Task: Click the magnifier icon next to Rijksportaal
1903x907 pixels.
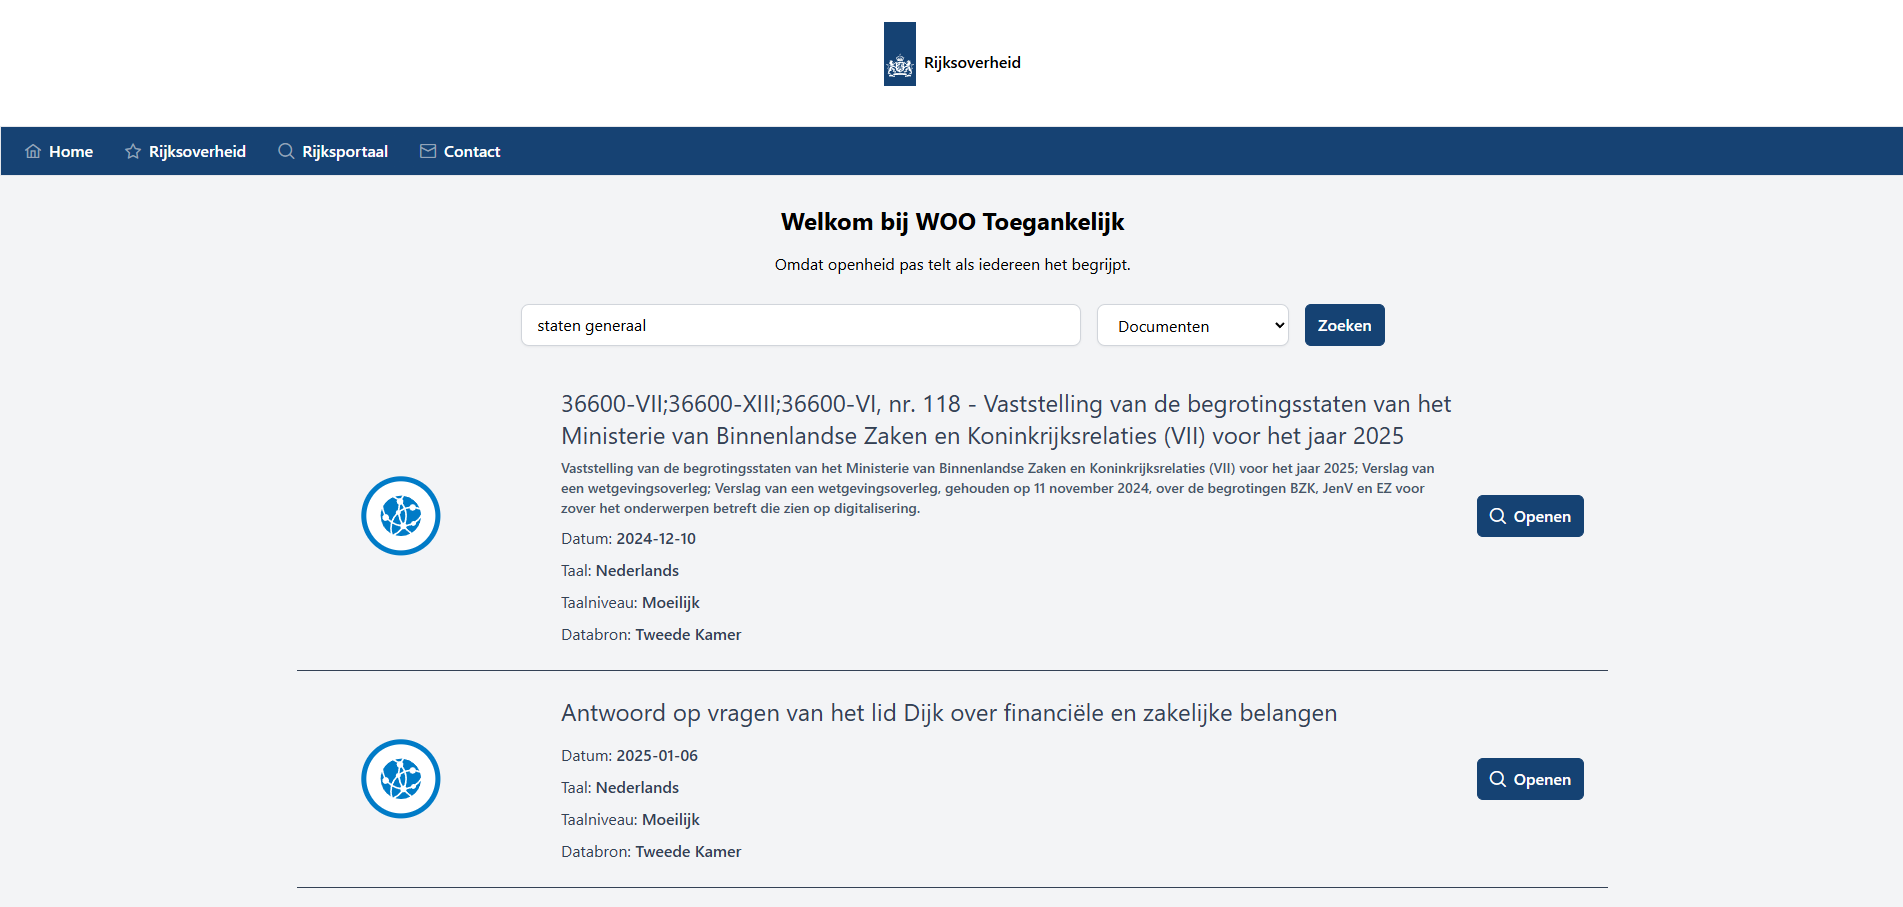Action: coord(284,150)
